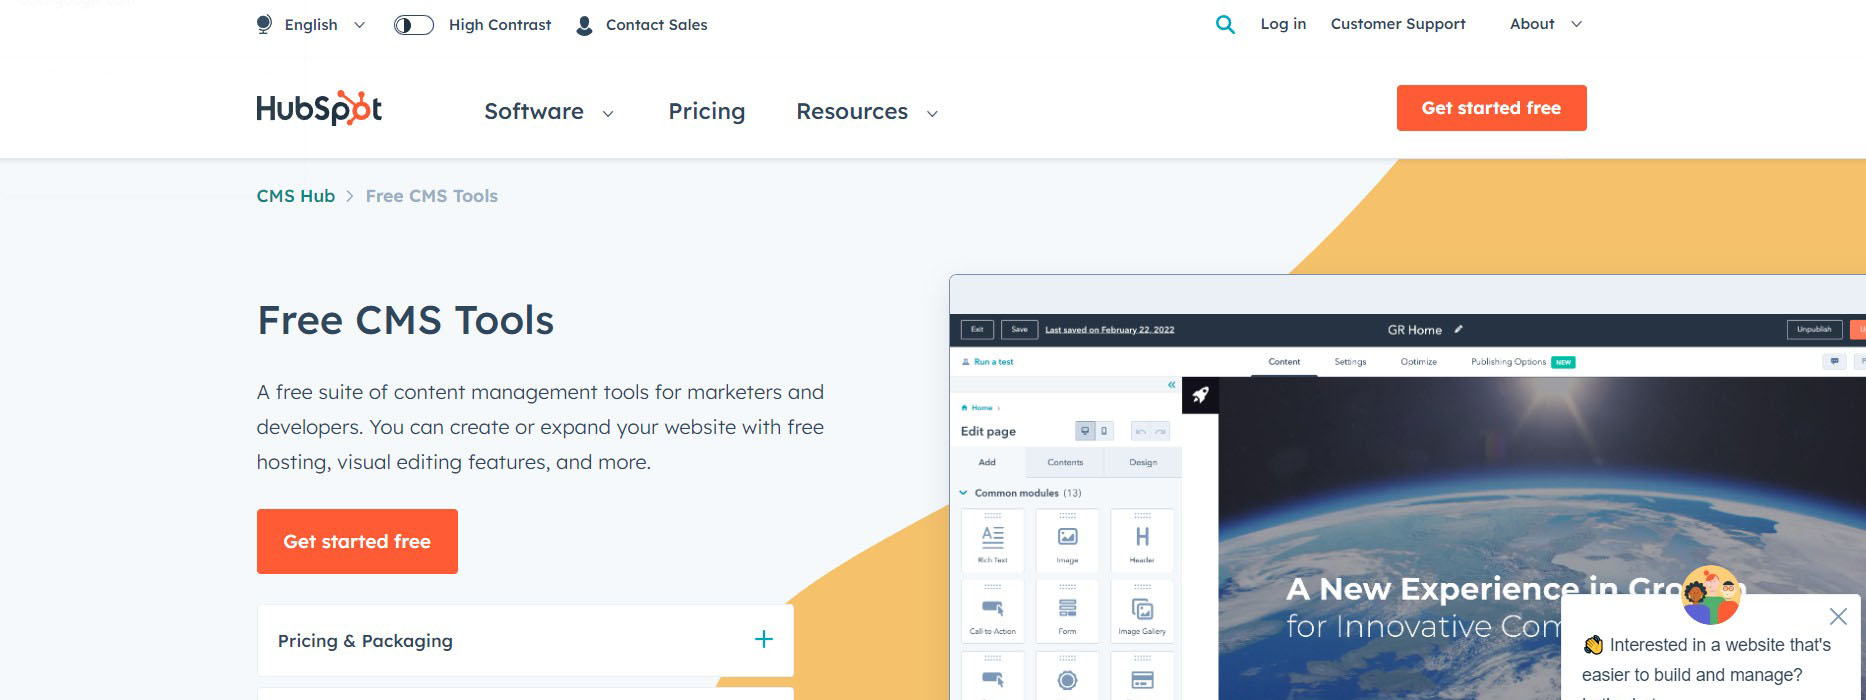Click the Contact Sales link
This screenshot has height=700, width=1866.
(x=642, y=25)
